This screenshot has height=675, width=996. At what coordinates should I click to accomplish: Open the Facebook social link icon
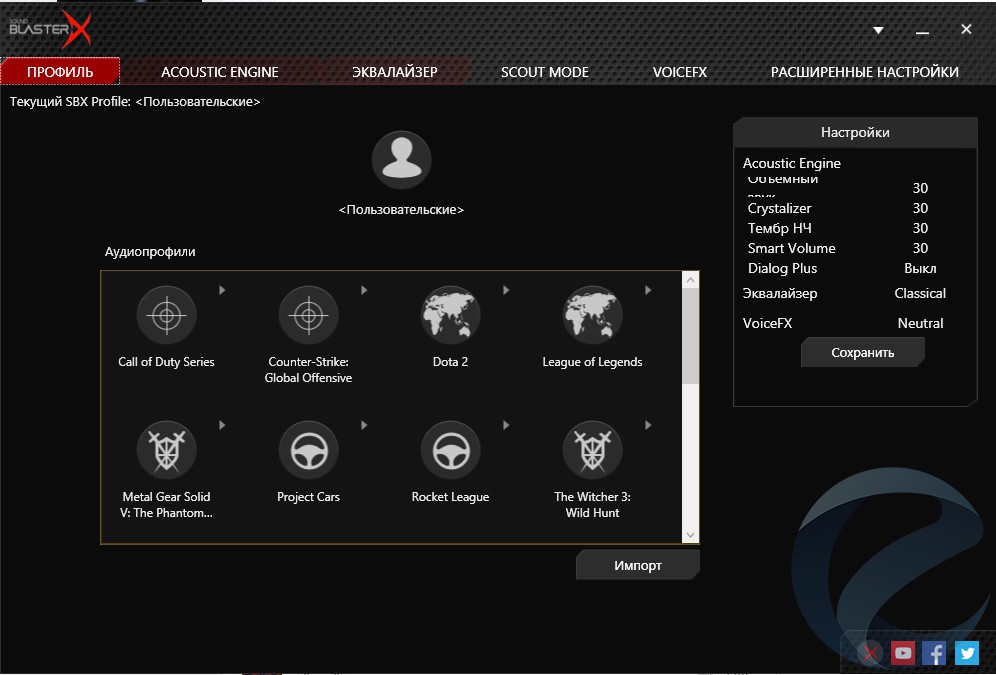click(x=934, y=653)
